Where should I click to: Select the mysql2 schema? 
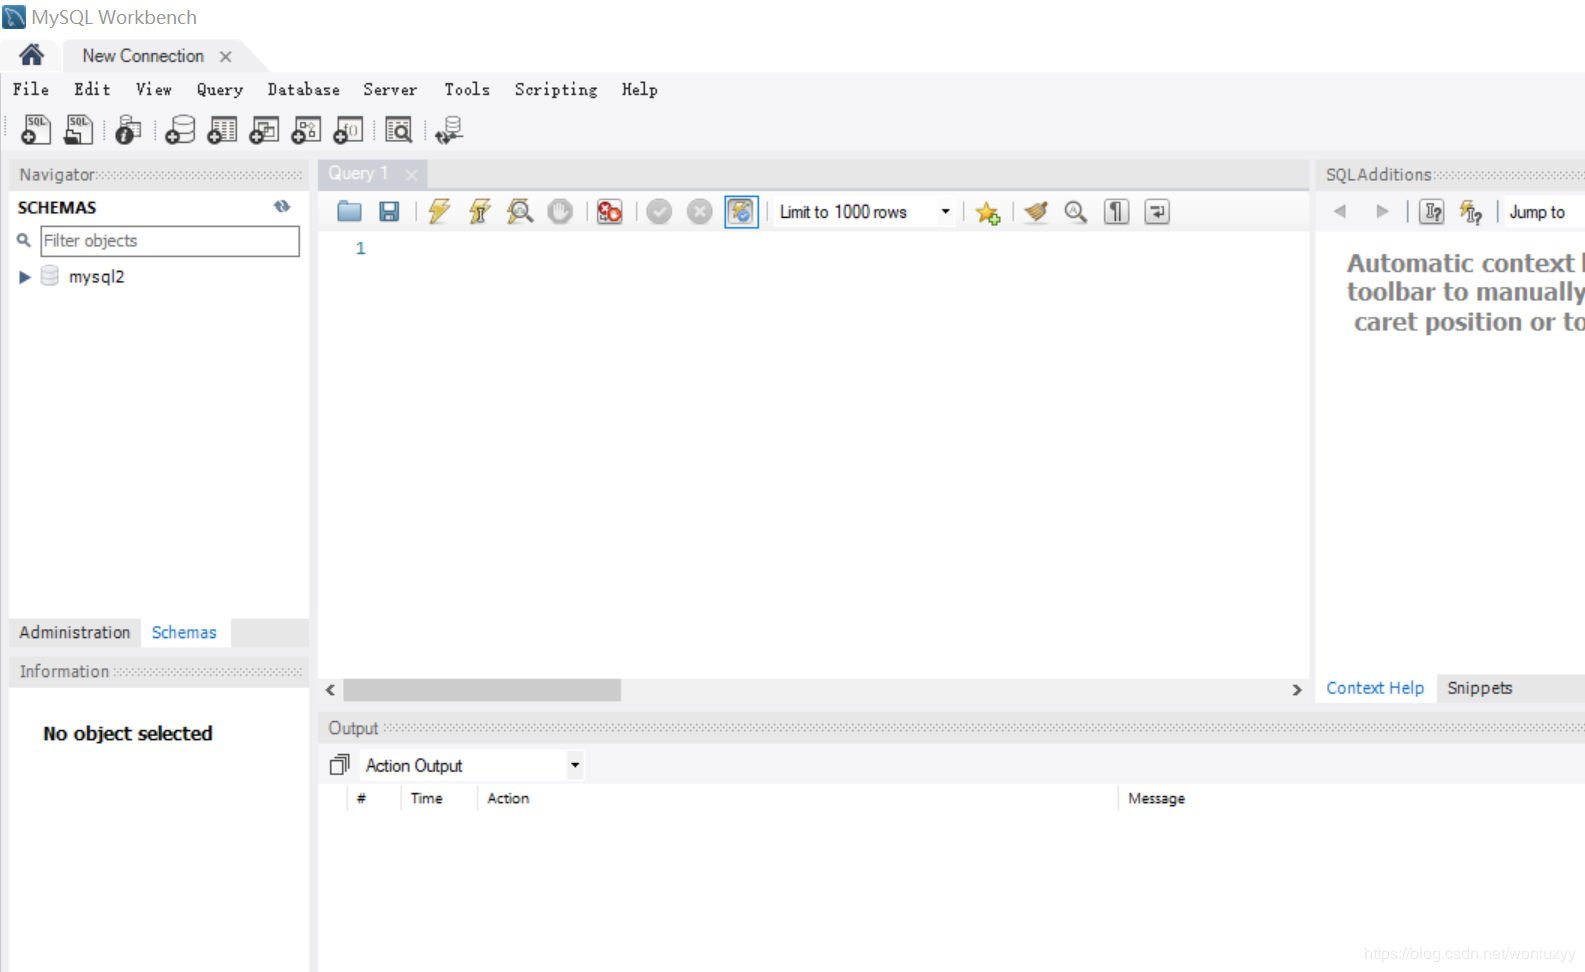pyautogui.click(x=96, y=277)
